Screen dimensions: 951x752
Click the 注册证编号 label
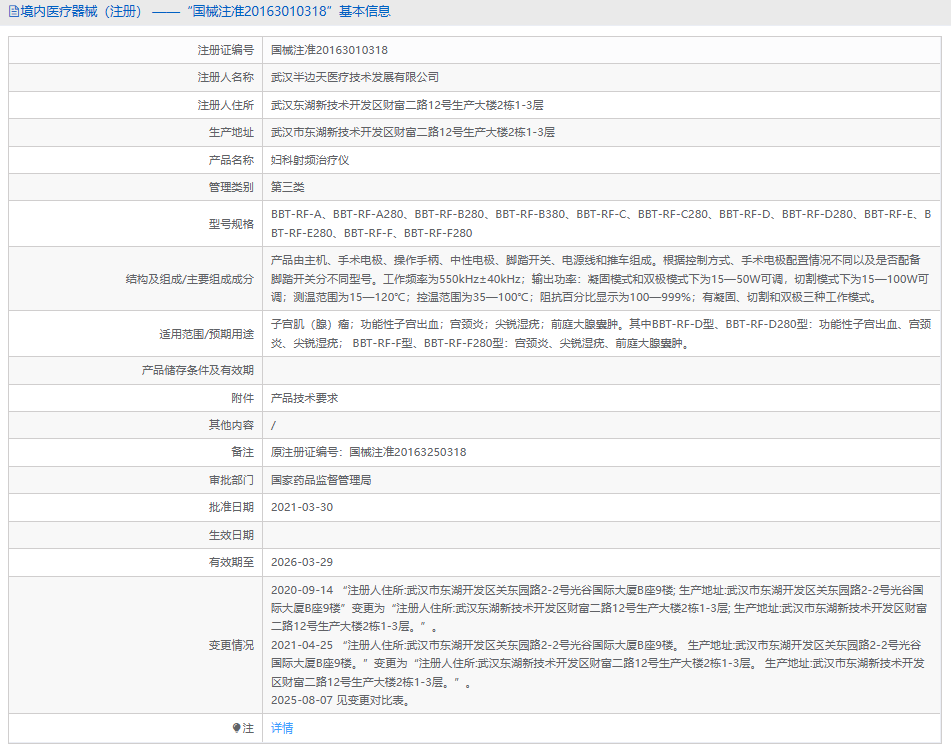226,50
